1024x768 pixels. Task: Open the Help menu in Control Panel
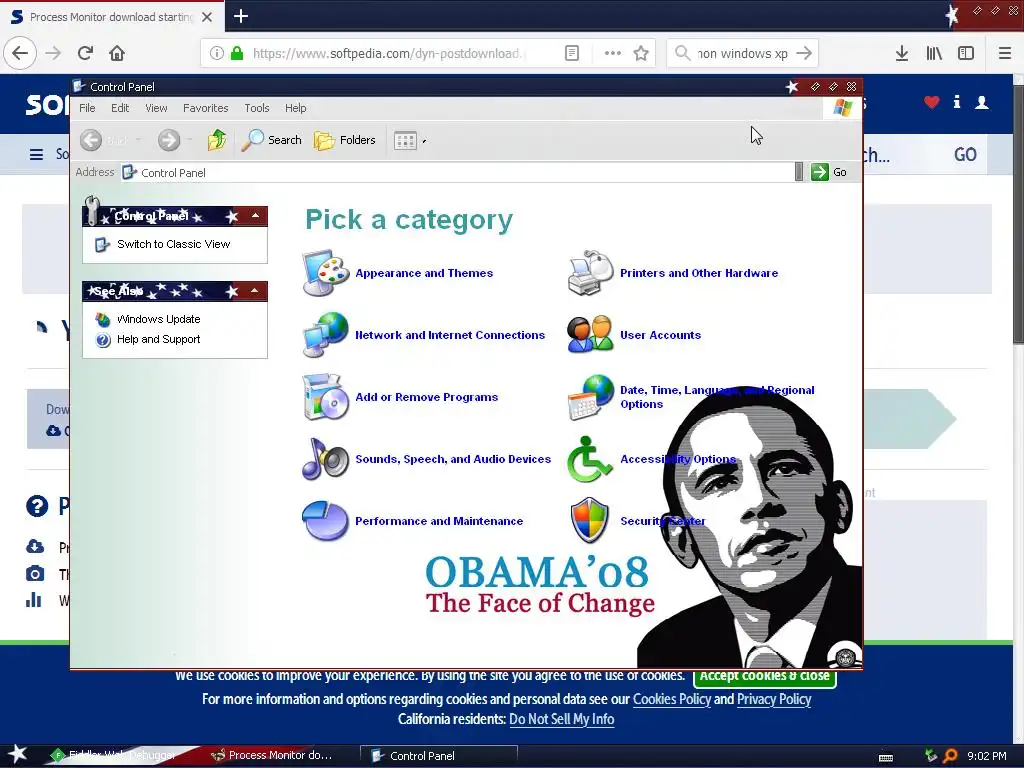295,108
